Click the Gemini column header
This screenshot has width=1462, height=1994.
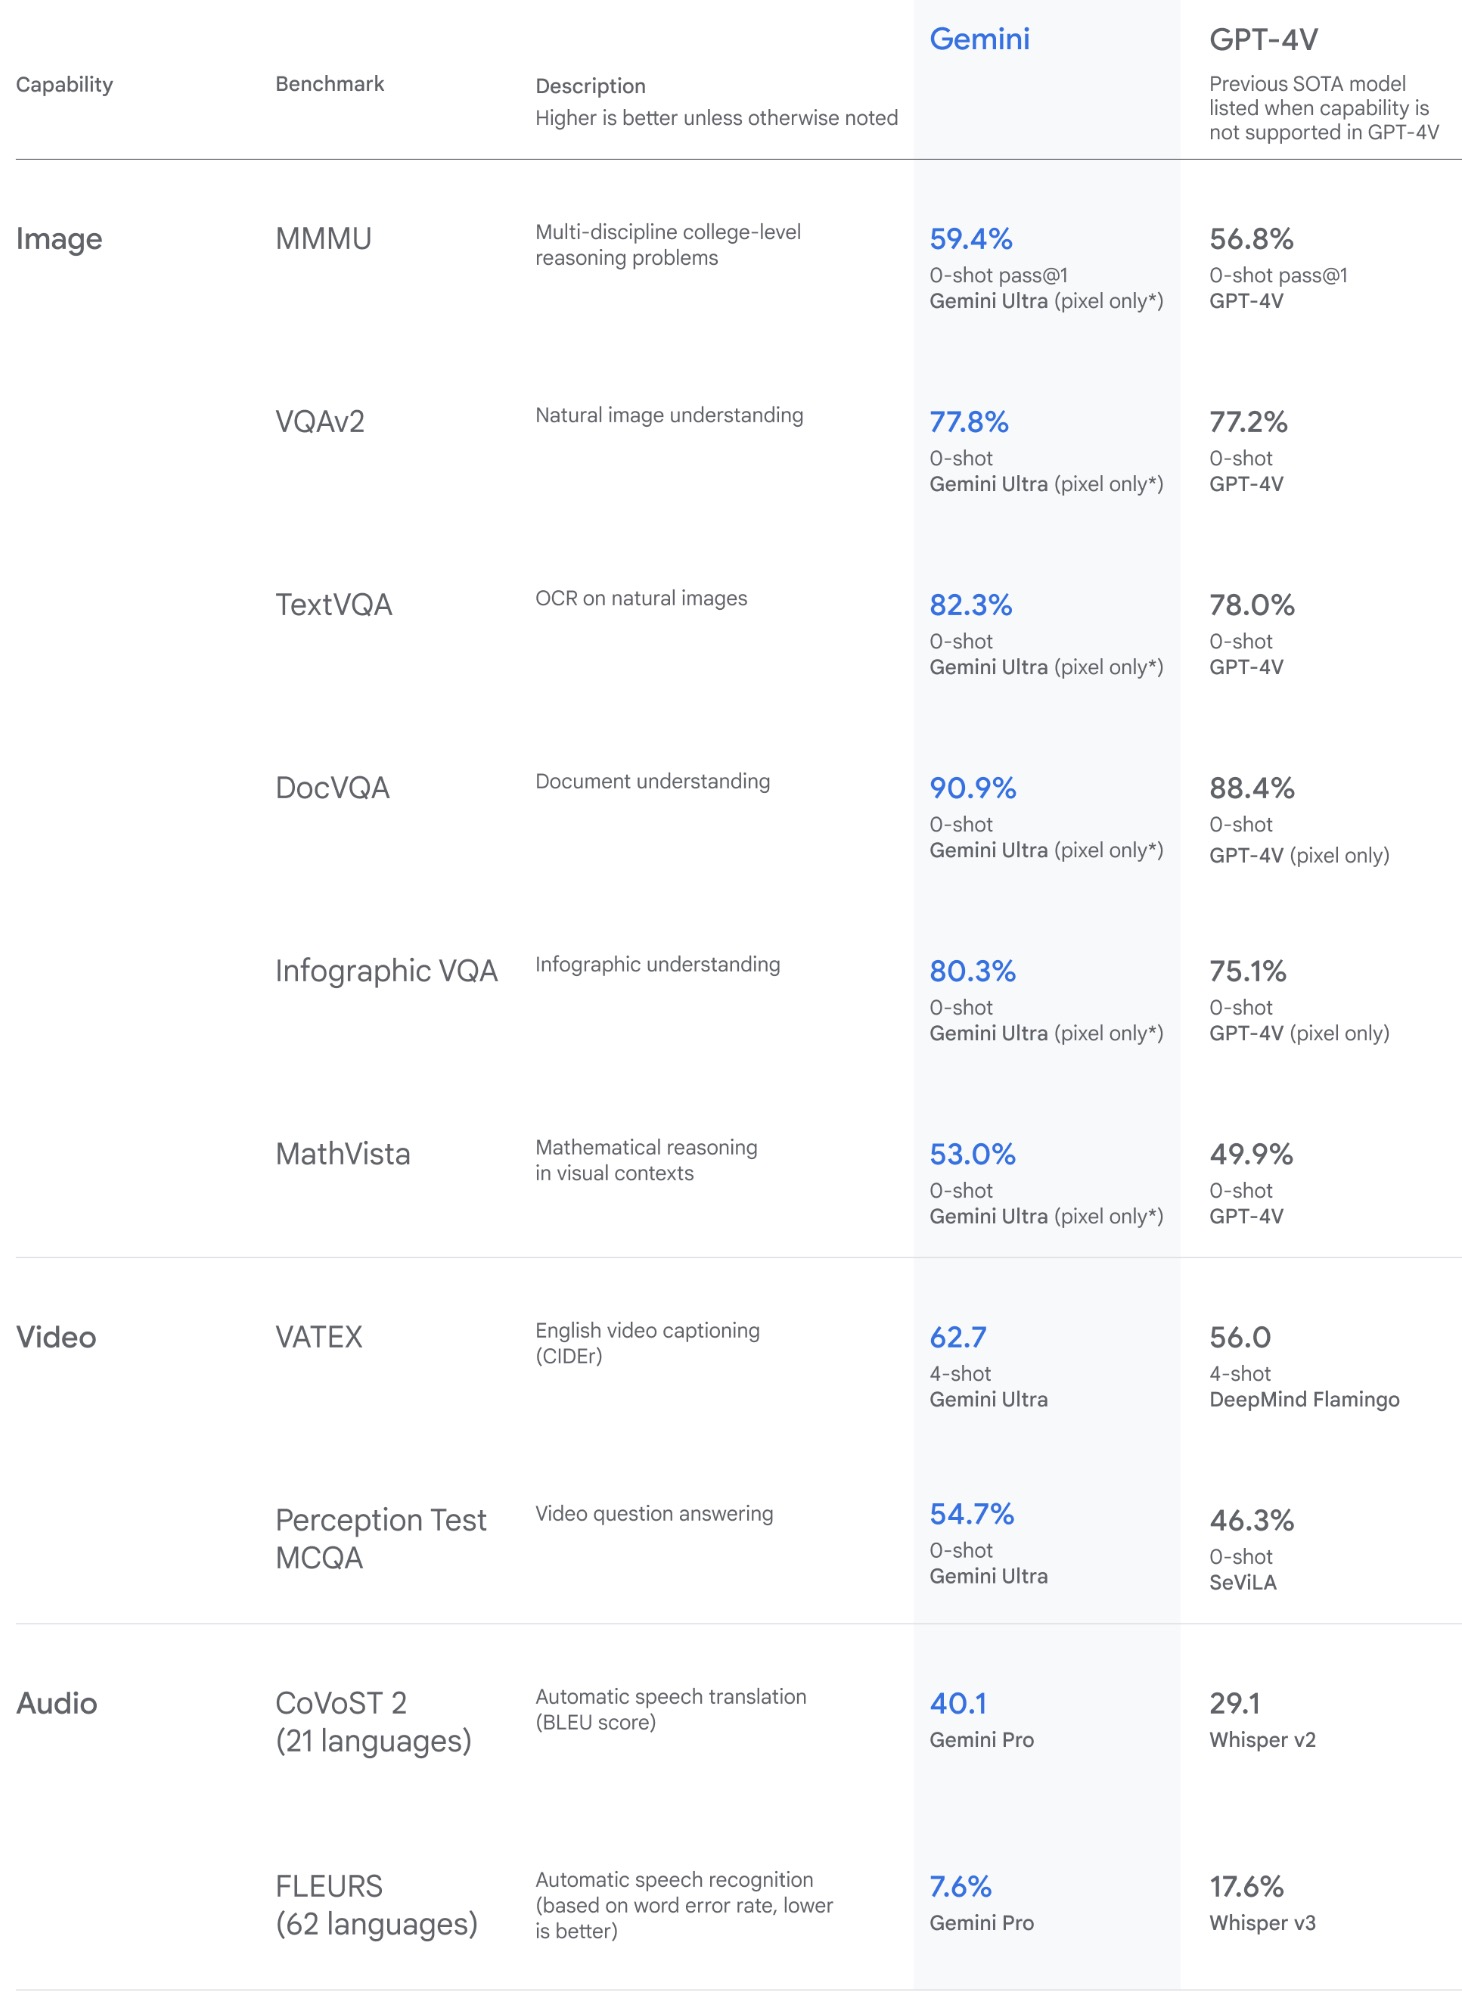tap(979, 39)
